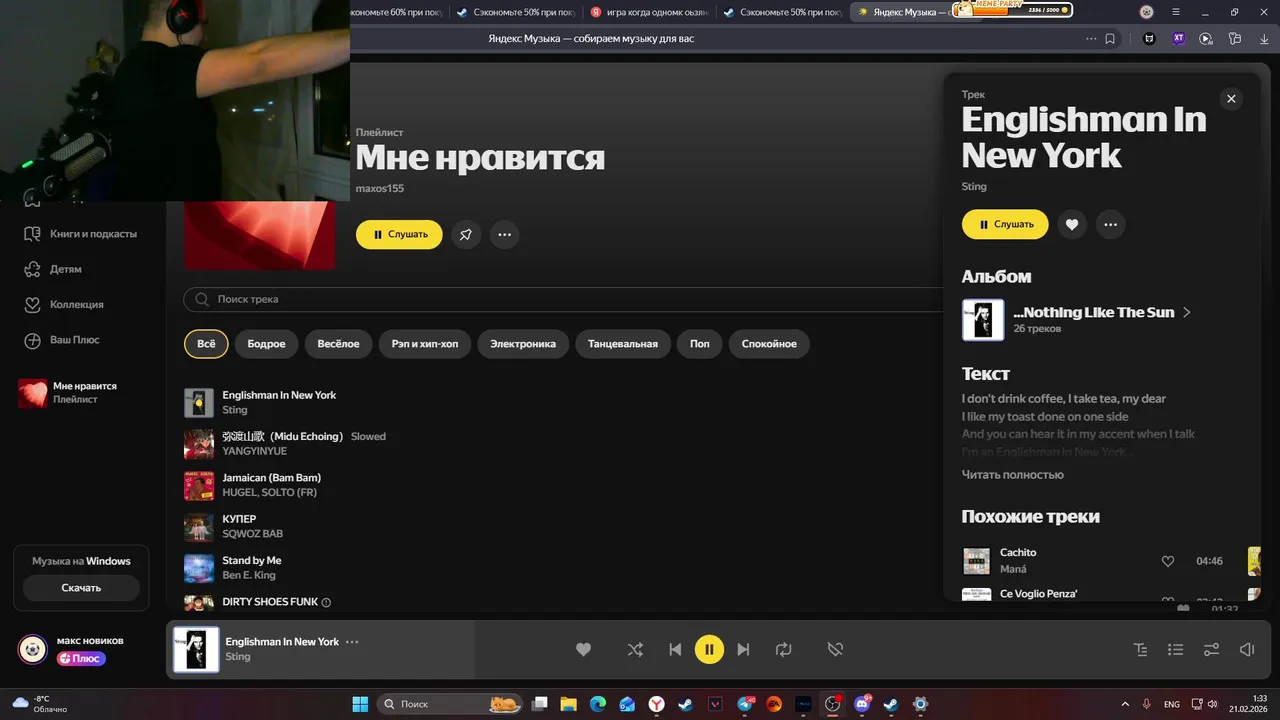
Task: Open the playlist three-dots options menu
Action: [x=504, y=235]
